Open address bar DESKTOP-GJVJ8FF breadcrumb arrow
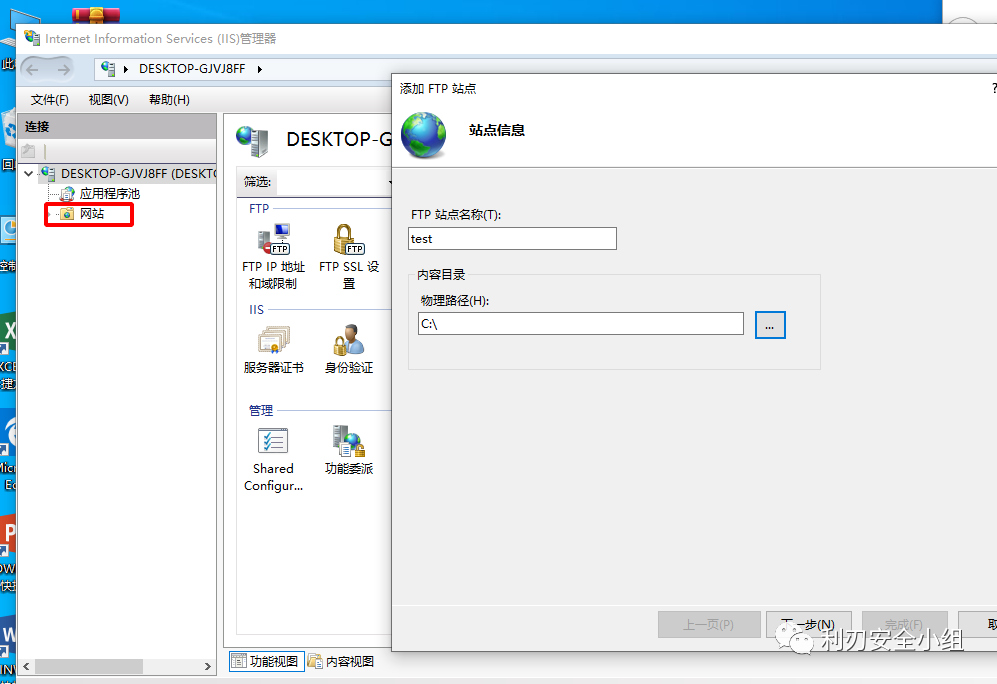This screenshot has height=684, width=997. tap(259, 69)
